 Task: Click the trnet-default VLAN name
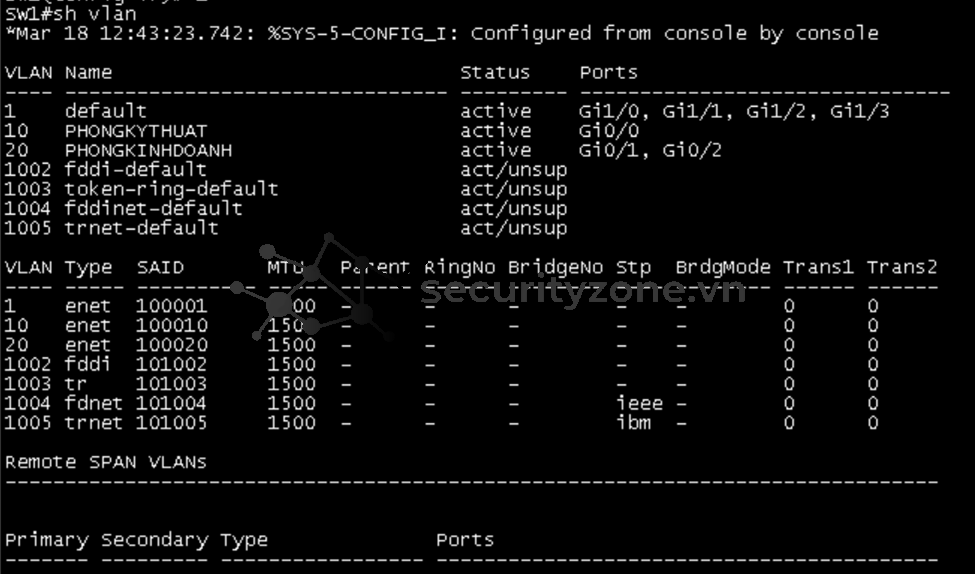(x=142, y=228)
